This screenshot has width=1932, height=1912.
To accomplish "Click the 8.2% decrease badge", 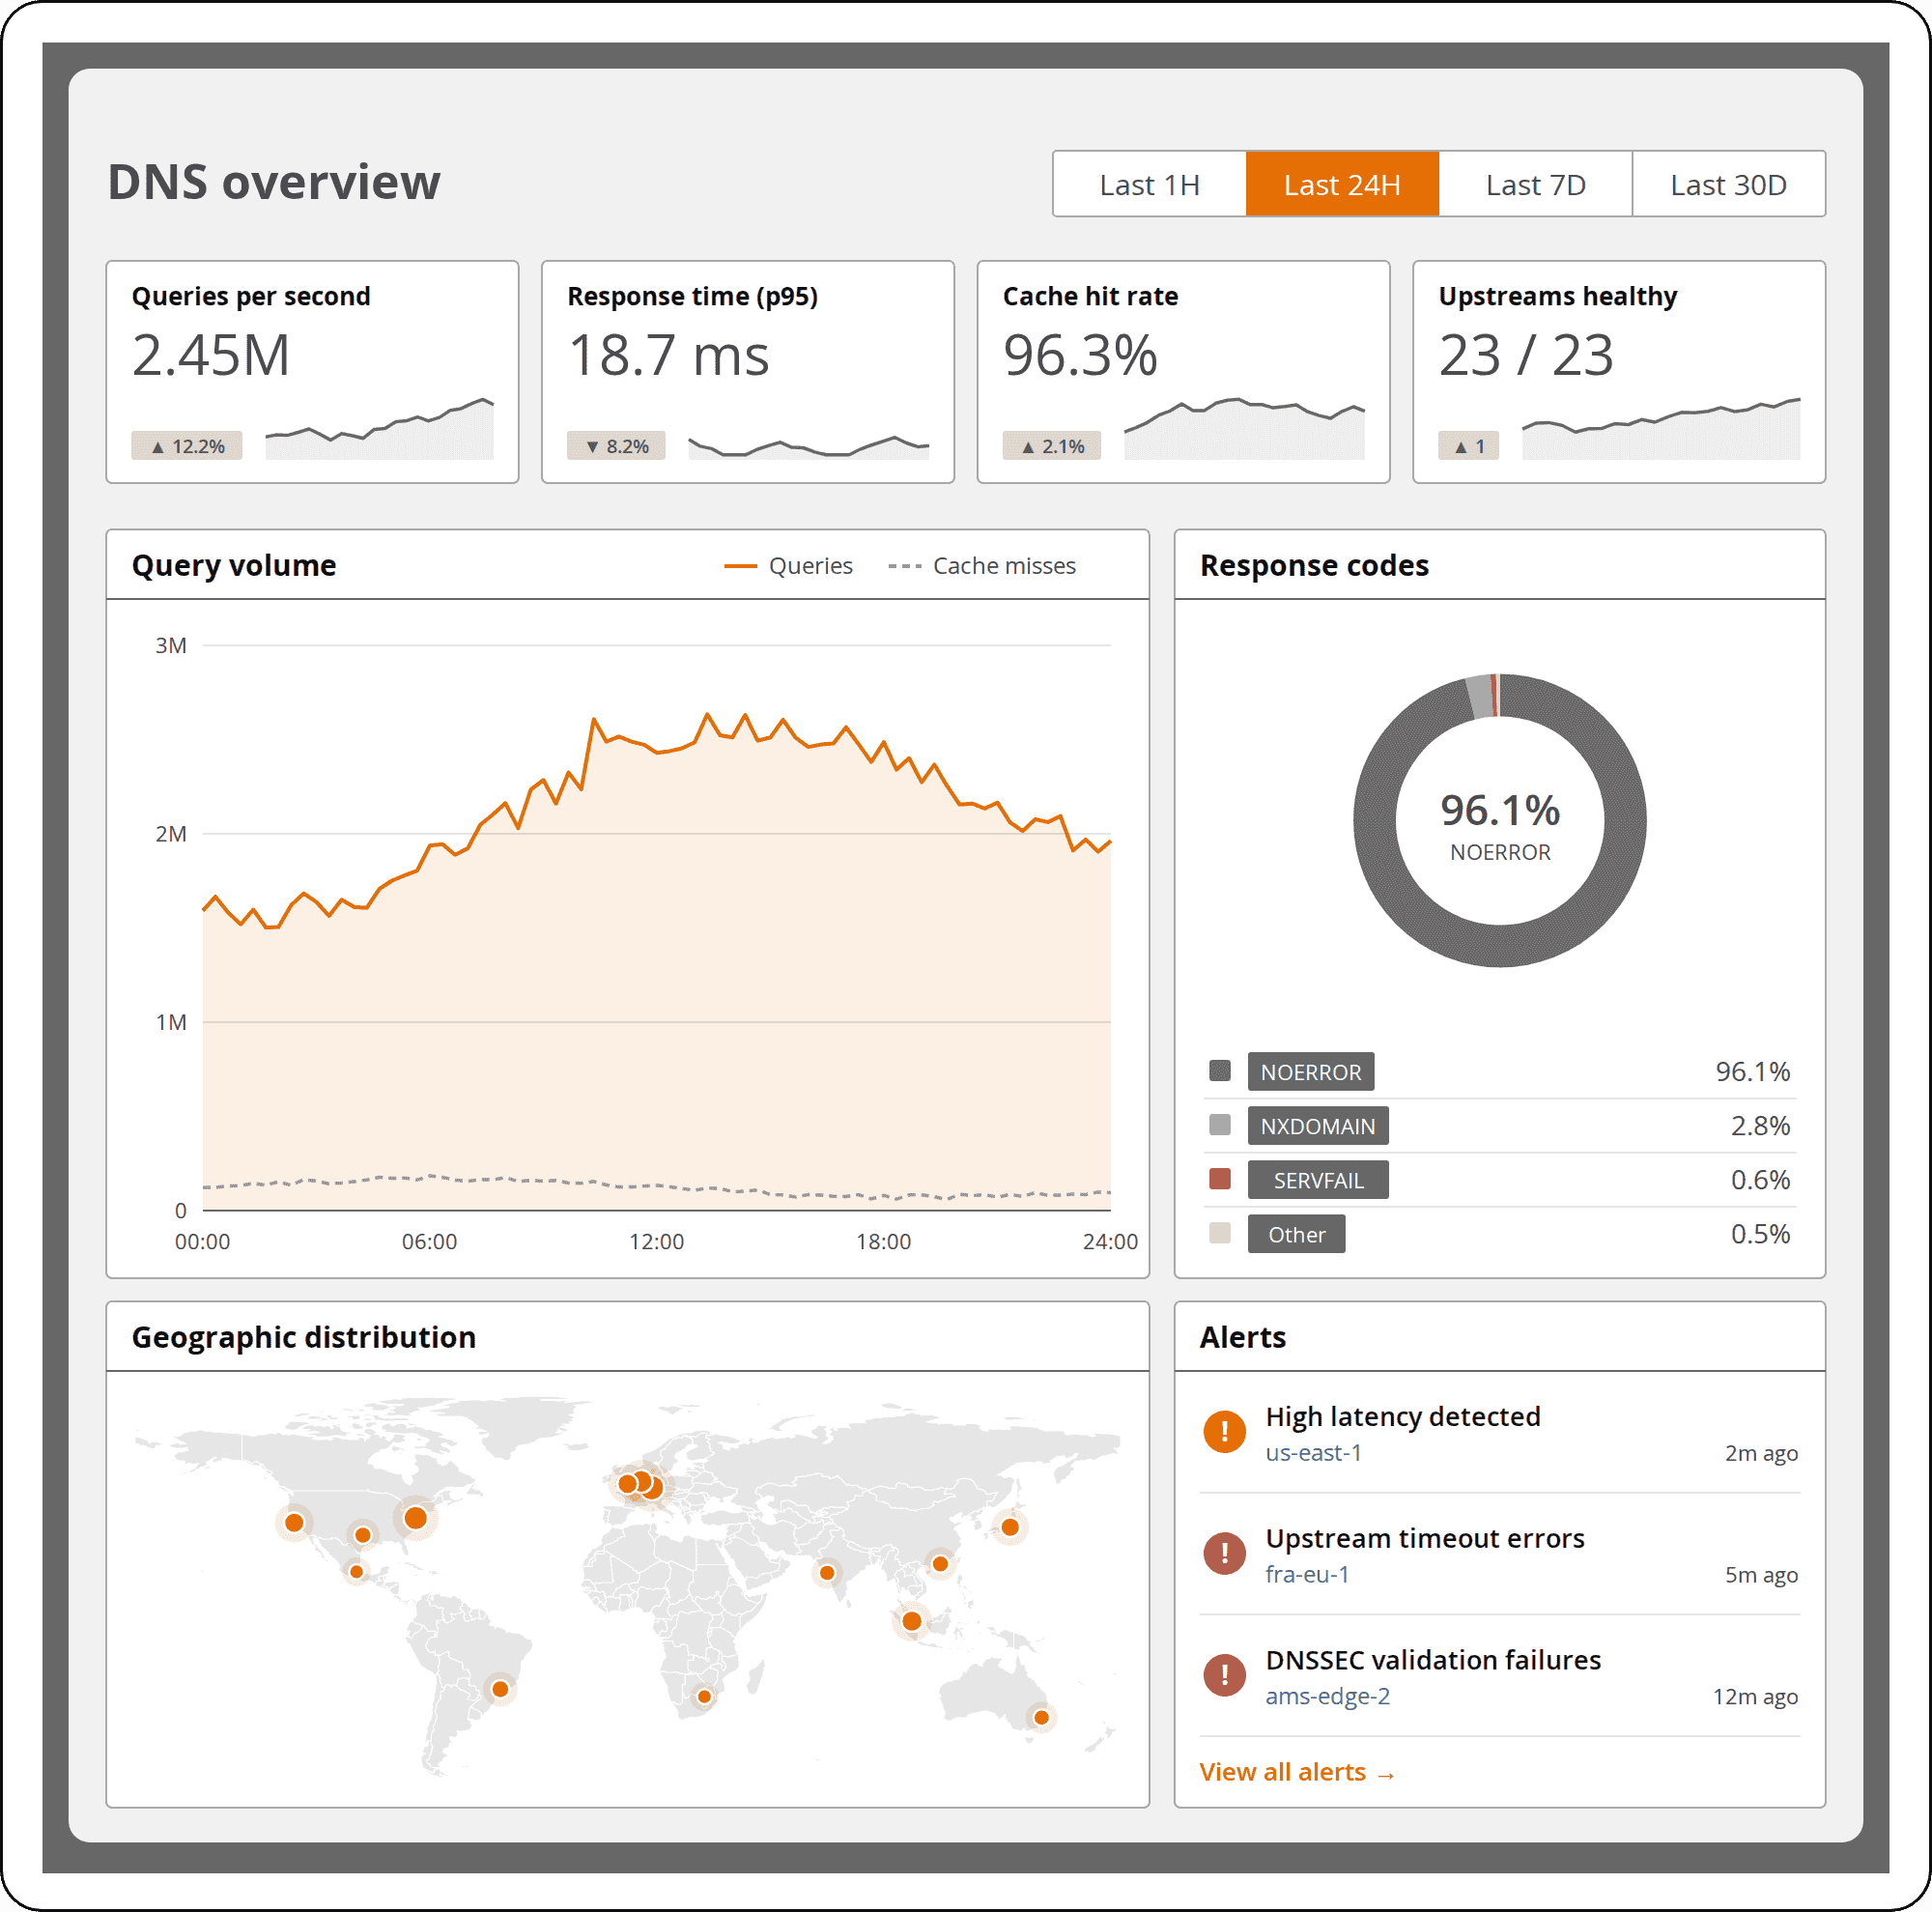I will tap(616, 446).
